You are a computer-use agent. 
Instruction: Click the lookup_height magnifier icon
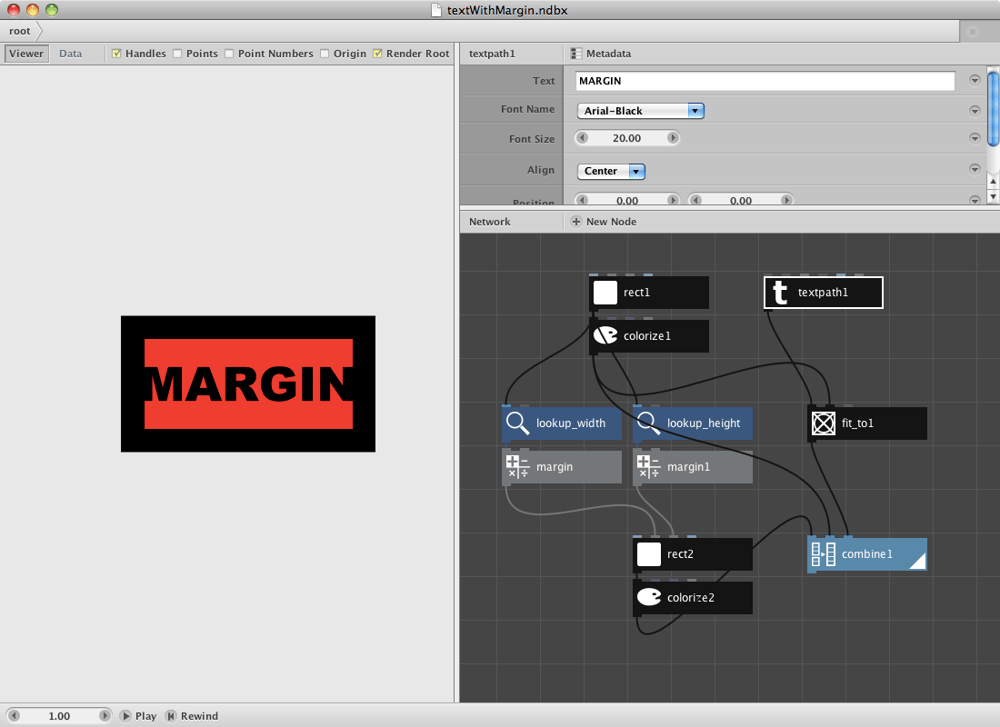[x=649, y=423]
